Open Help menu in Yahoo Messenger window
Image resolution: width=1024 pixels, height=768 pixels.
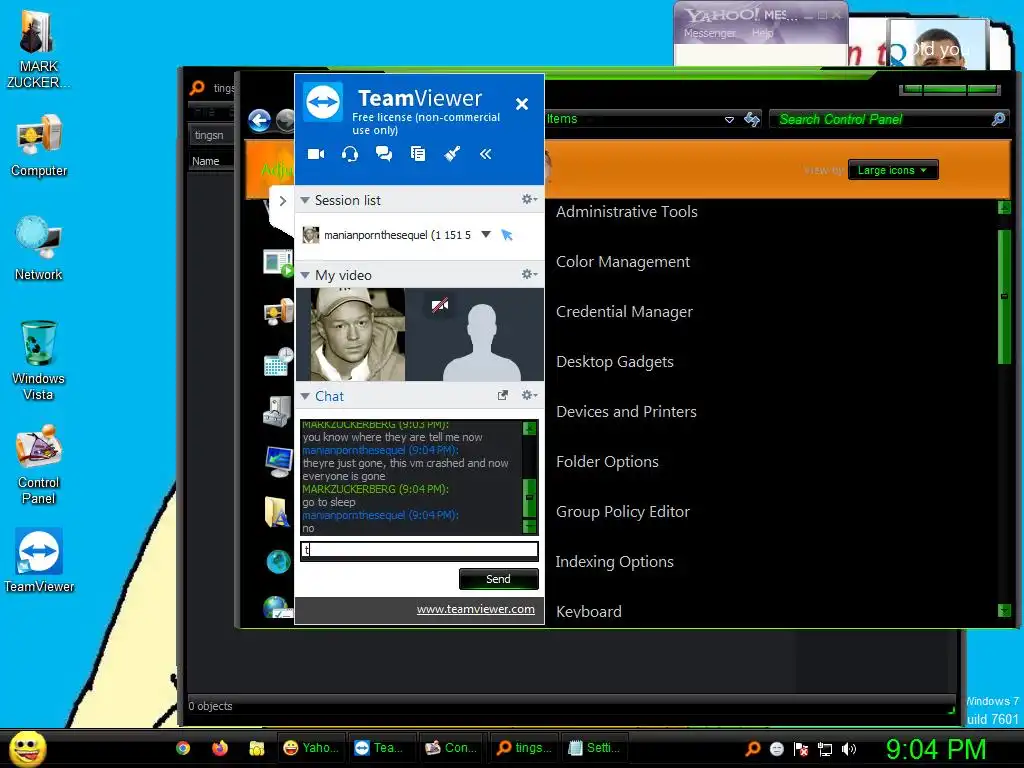762,33
